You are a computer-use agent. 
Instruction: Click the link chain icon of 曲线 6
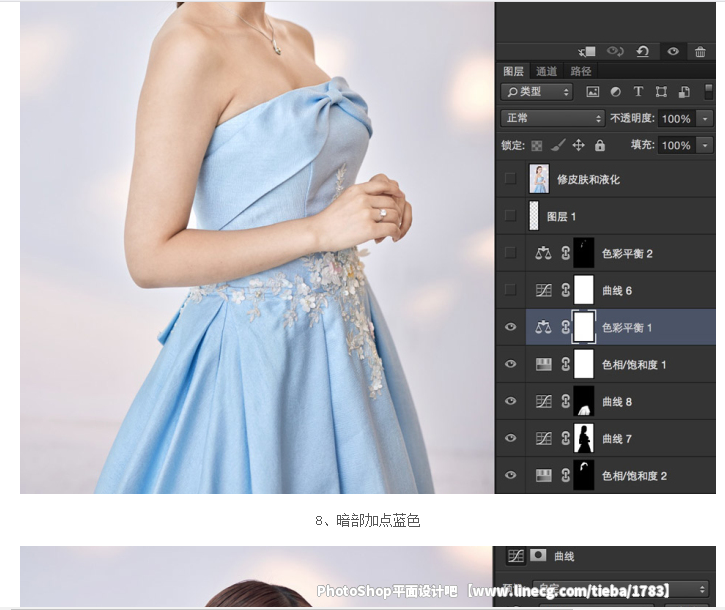point(565,290)
